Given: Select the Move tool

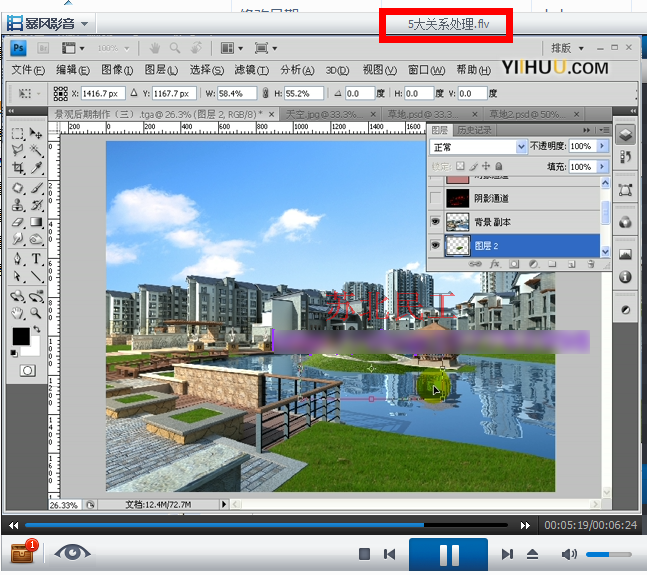Looking at the screenshot, I should [x=36, y=133].
